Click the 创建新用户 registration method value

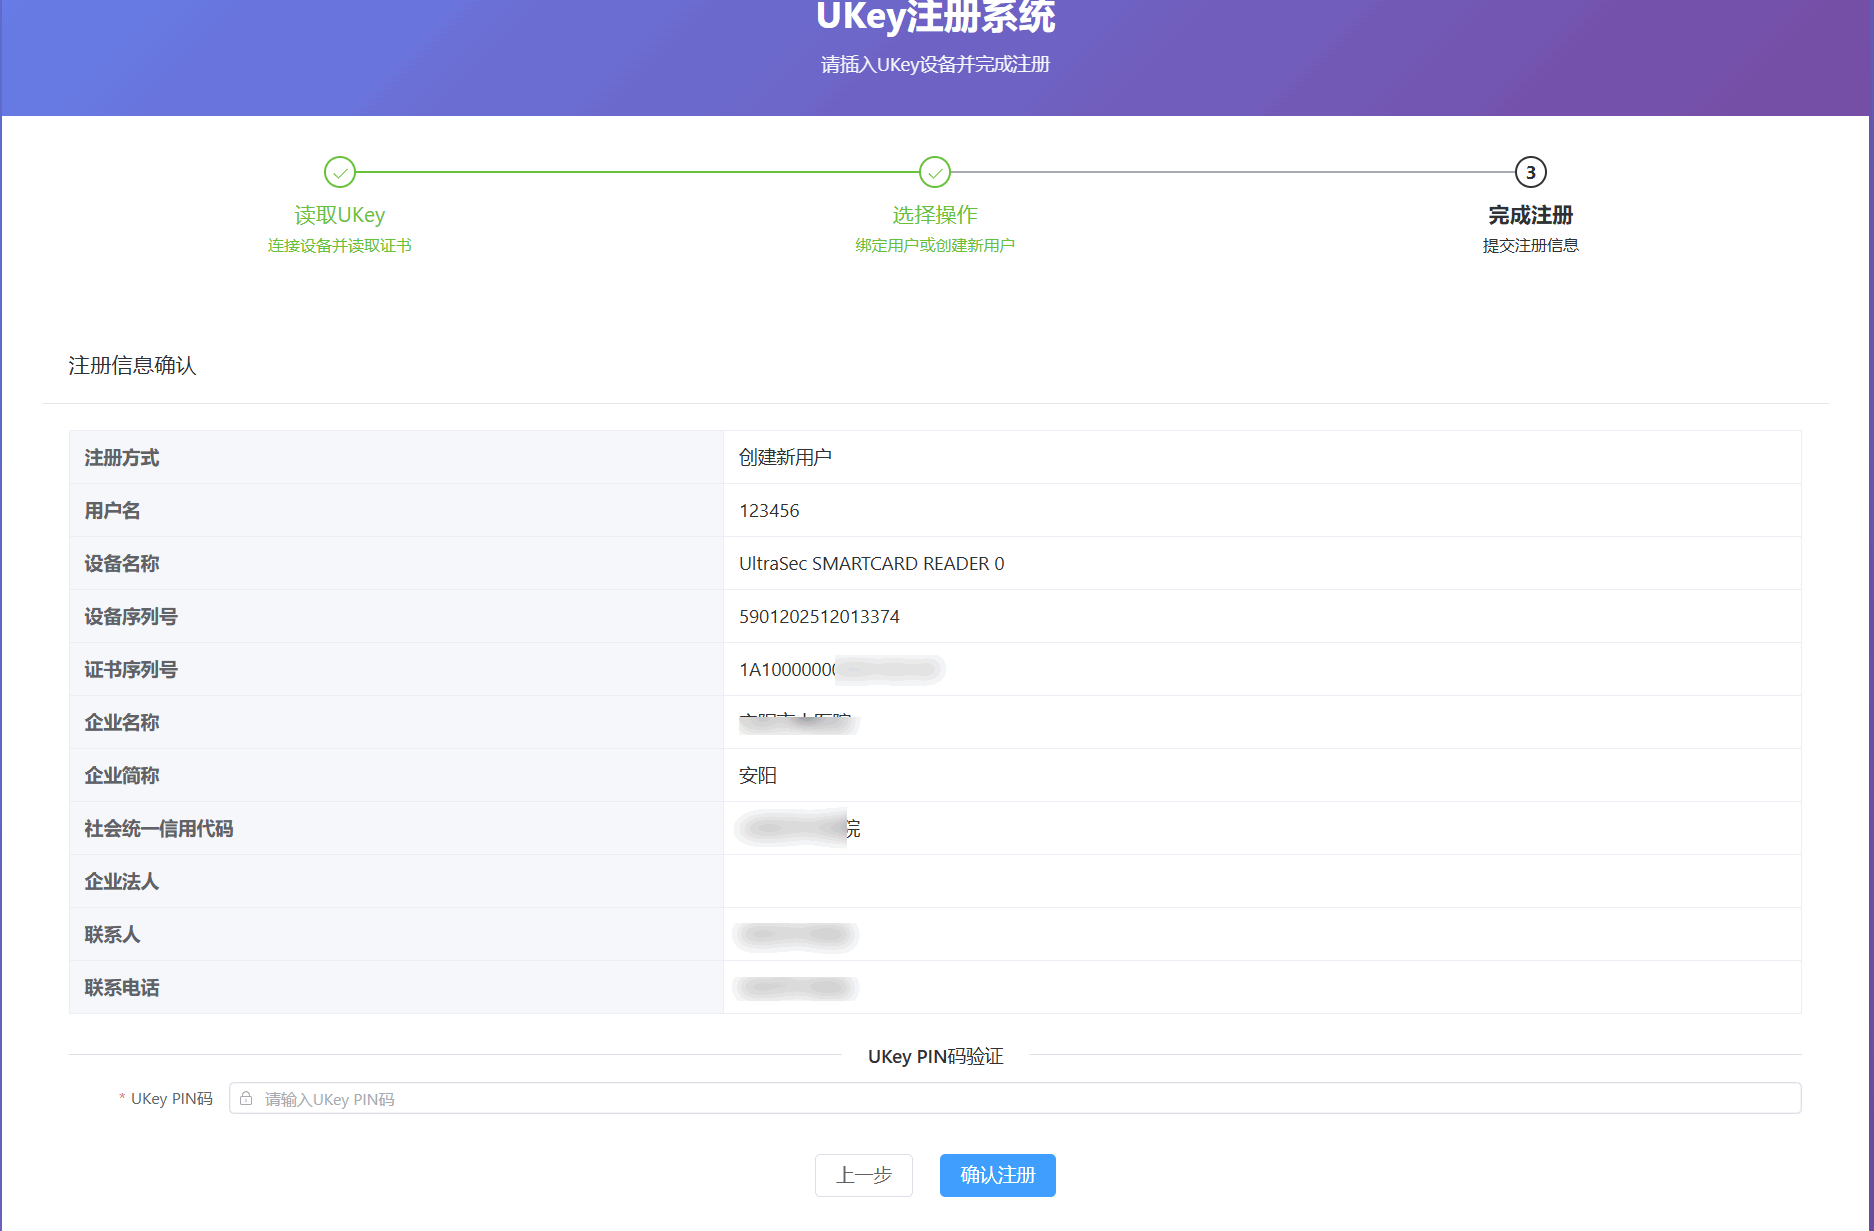[x=785, y=457]
